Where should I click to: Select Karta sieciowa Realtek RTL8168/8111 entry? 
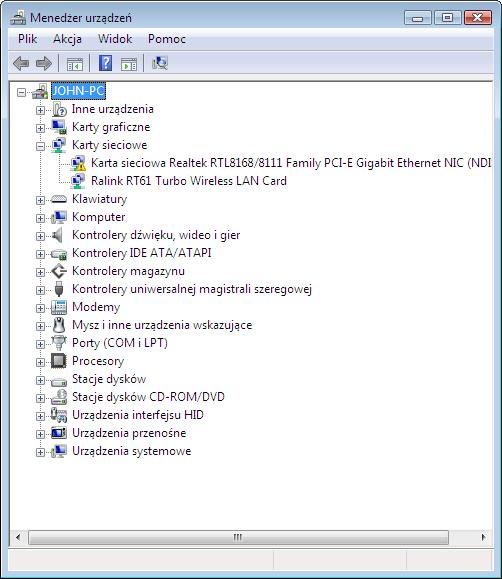pos(291,163)
